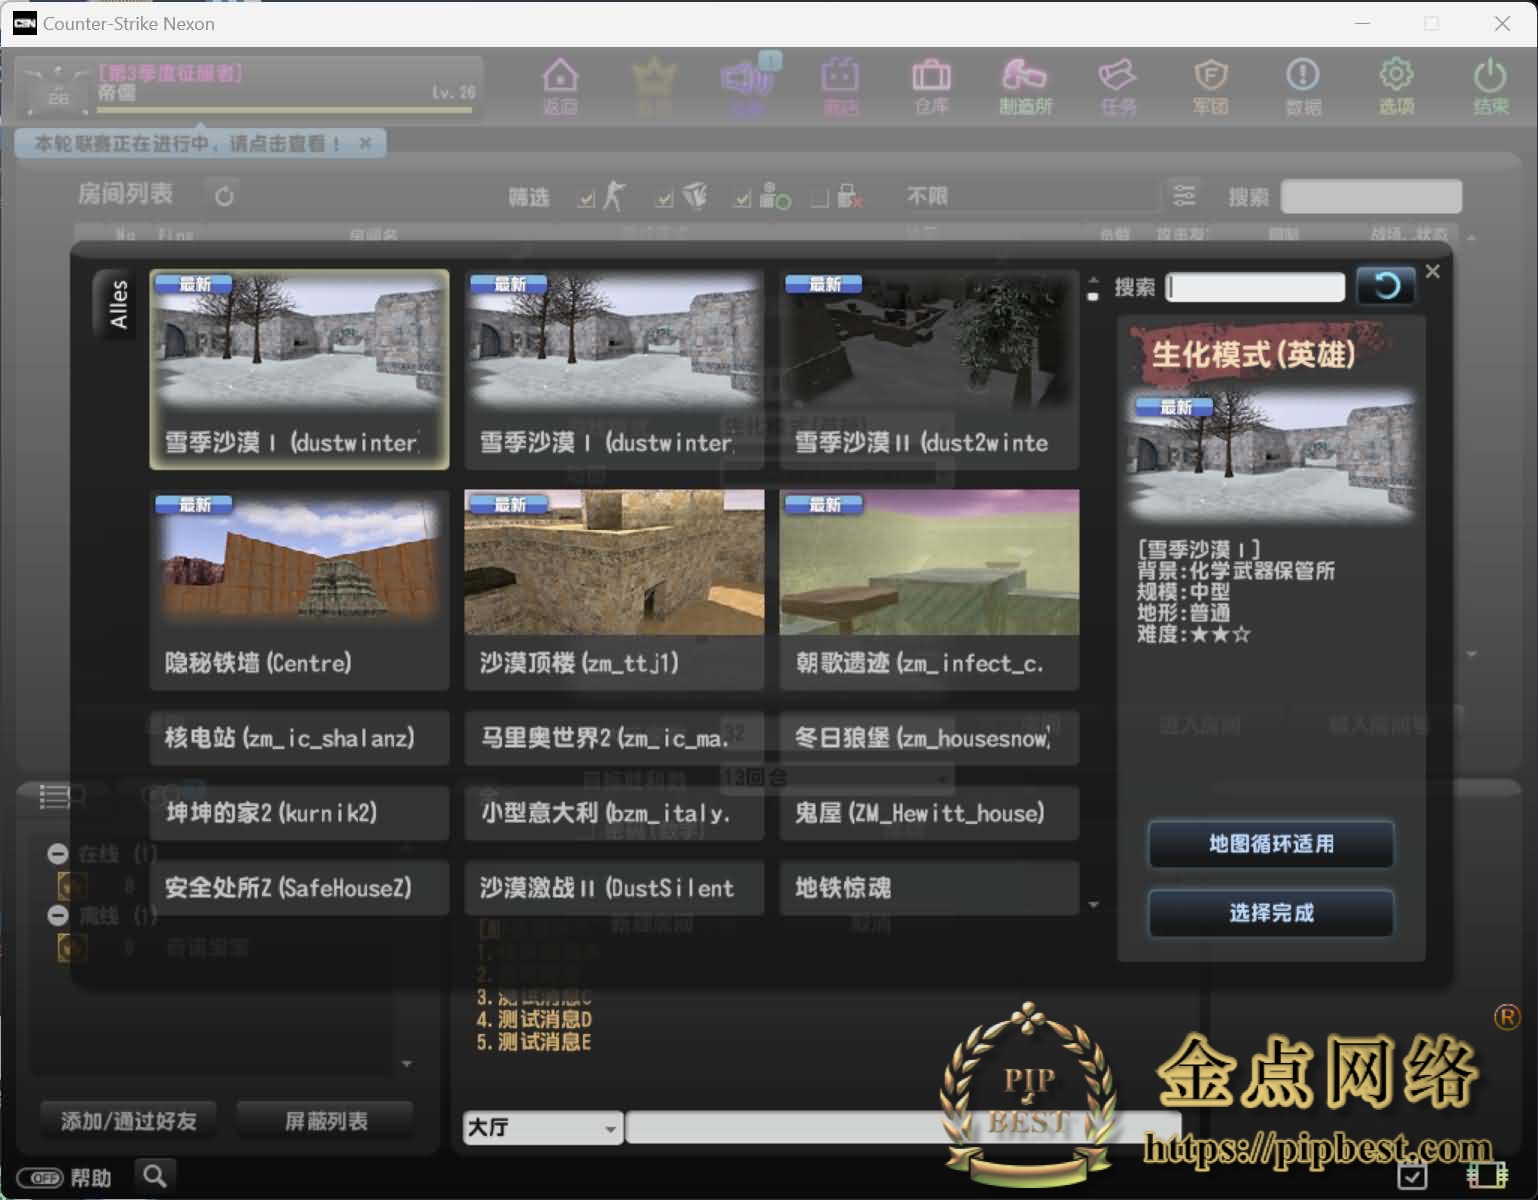The height and width of the screenshot is (1200, 1538).
Task: Click the magnifier icon beside 帮助
Action: 155,1175
